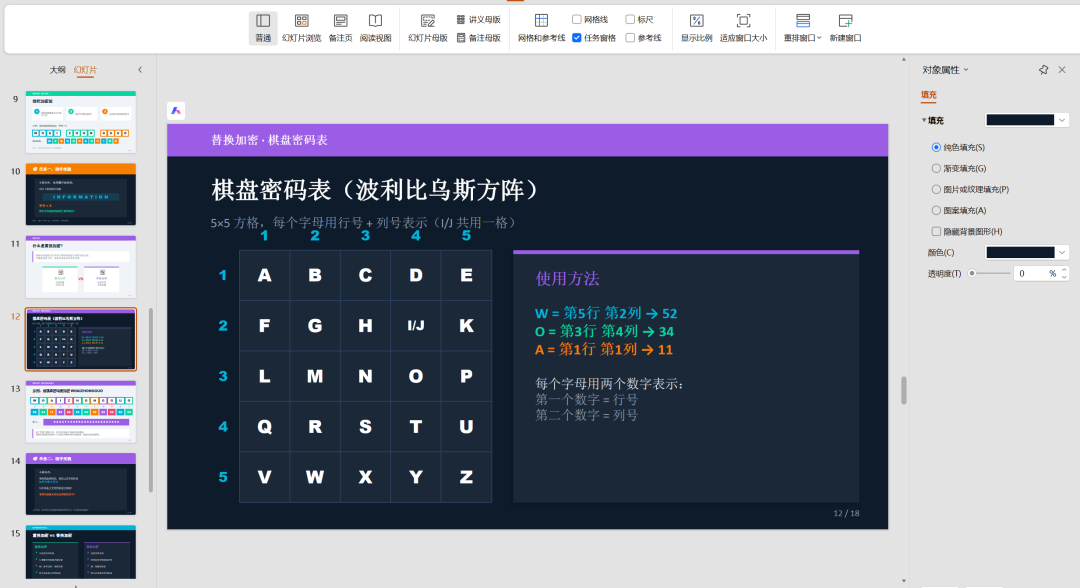Viewport: 1080px width, 588px height.
Task: Check 隐藏背景图形(H) option
Action: click(x=936, y=231)
